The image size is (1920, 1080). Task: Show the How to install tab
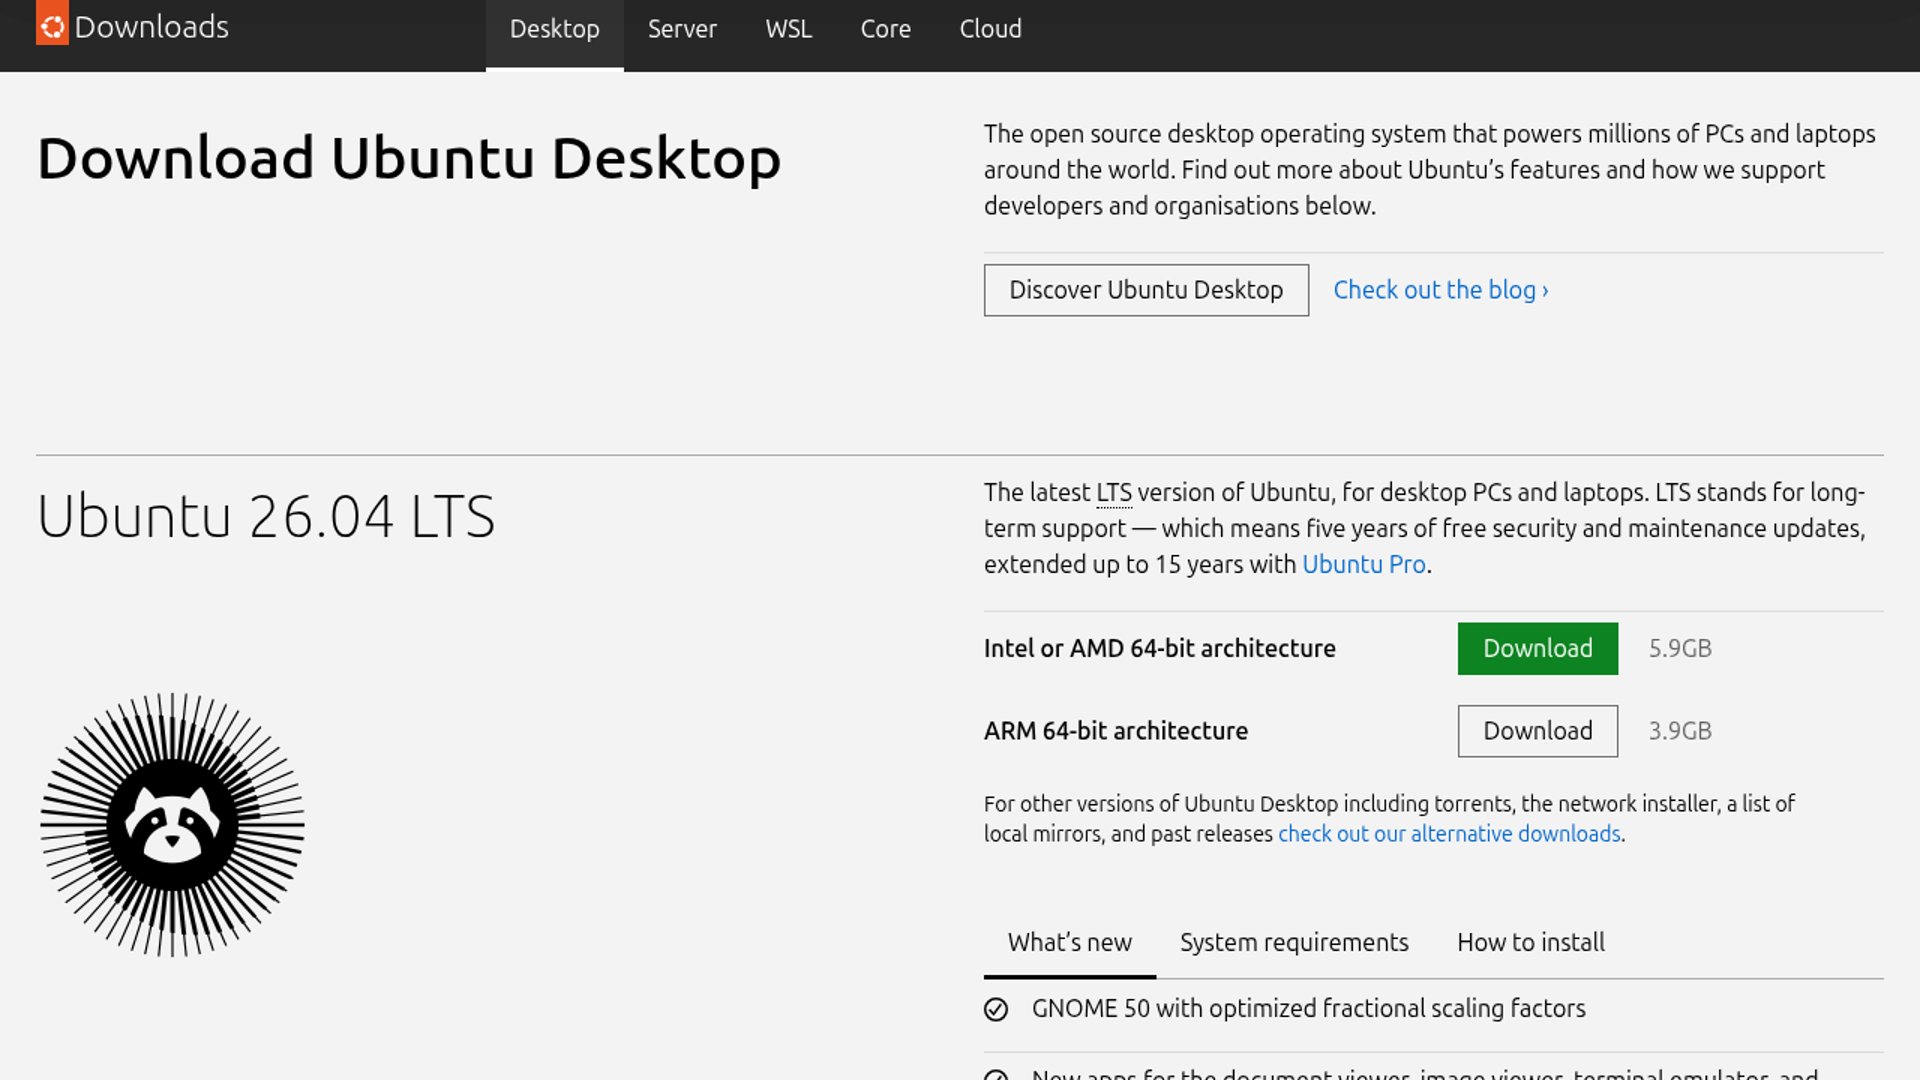tap(1530, 942)
